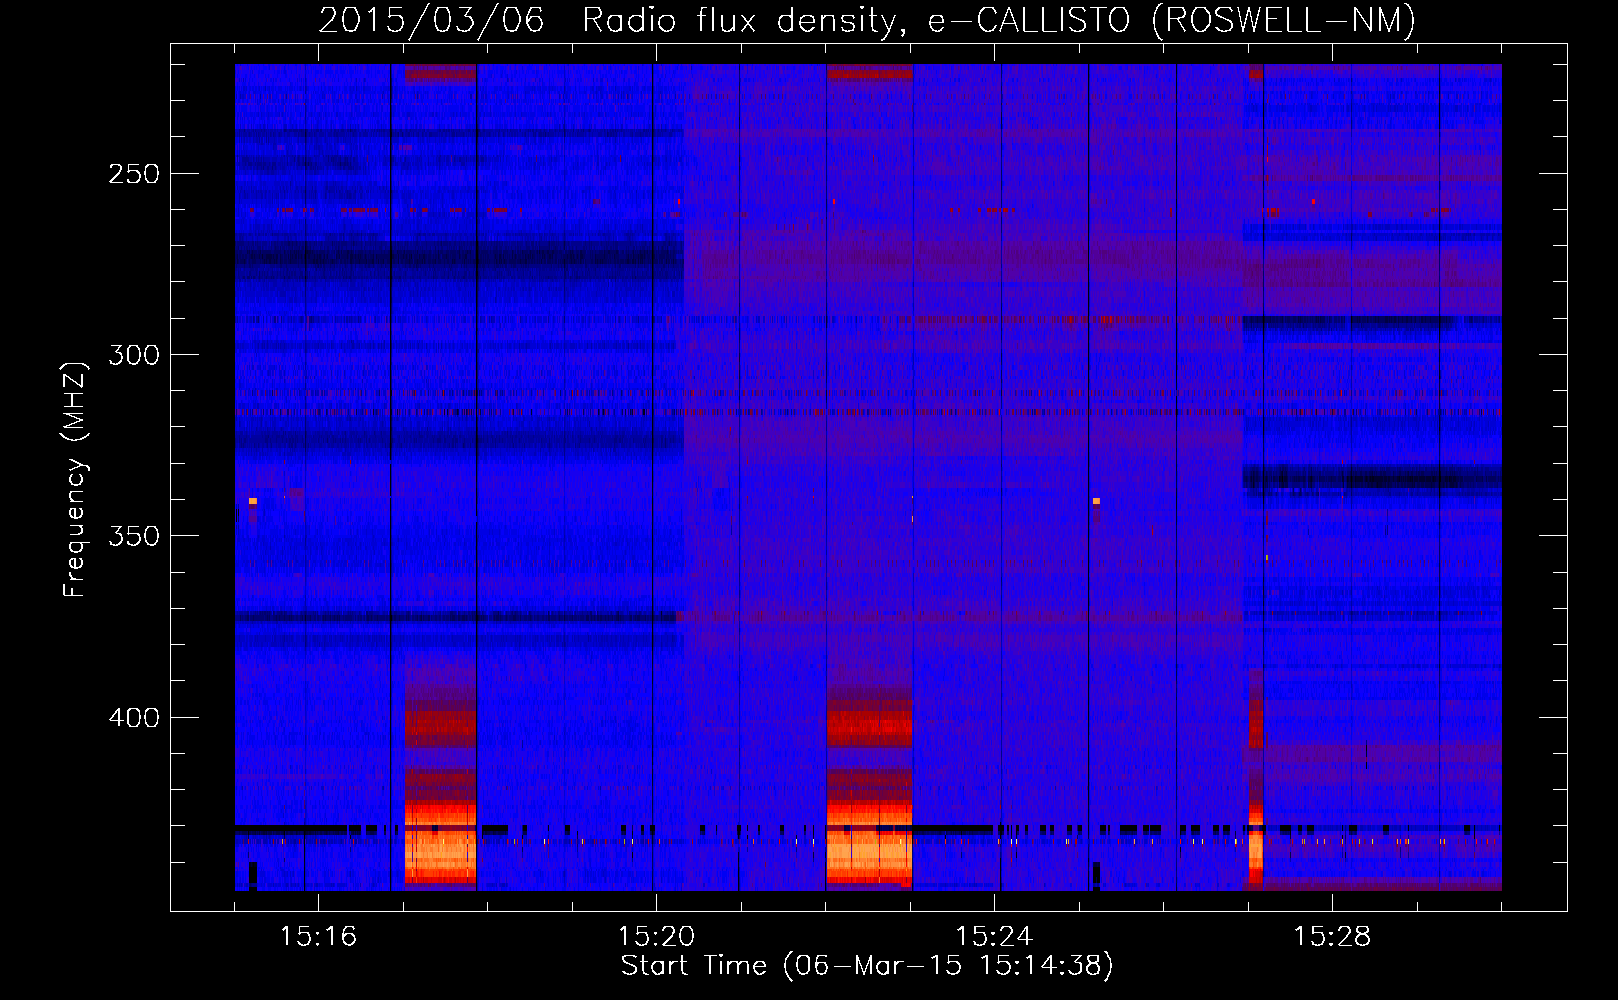Click the 15:16 time tick label
The image size is (1618, 1000).
pyautogui.click(x=318, y=936)
